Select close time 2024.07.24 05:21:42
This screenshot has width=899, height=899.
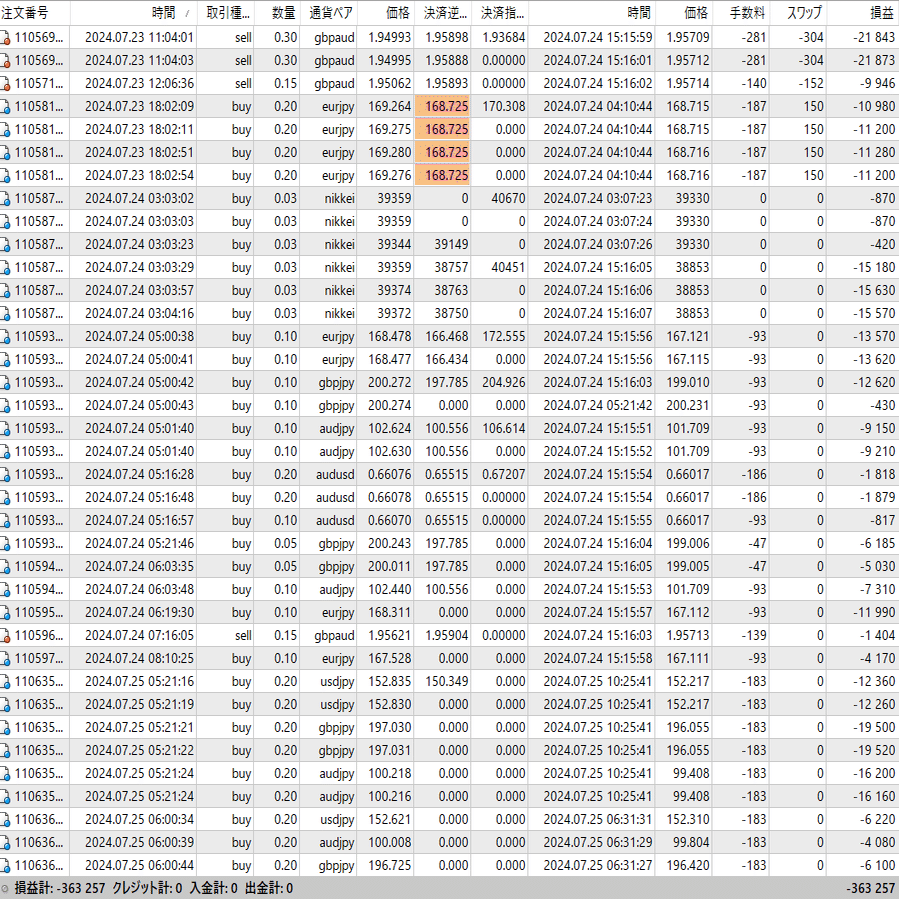click(597, 405)
